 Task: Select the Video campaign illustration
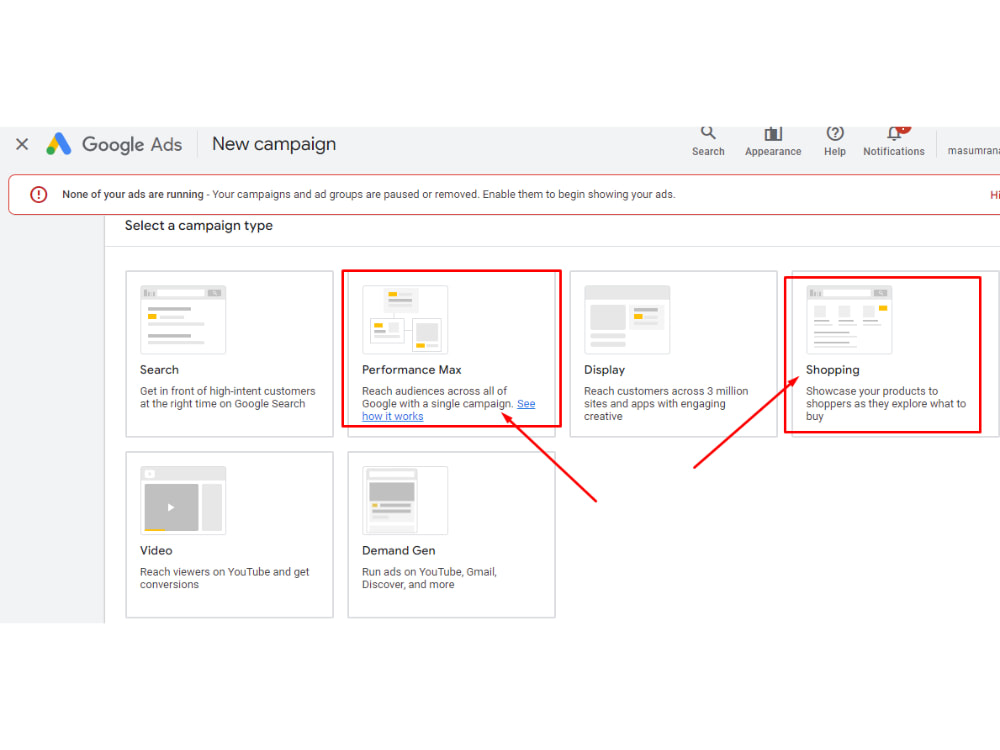(183, 500)
